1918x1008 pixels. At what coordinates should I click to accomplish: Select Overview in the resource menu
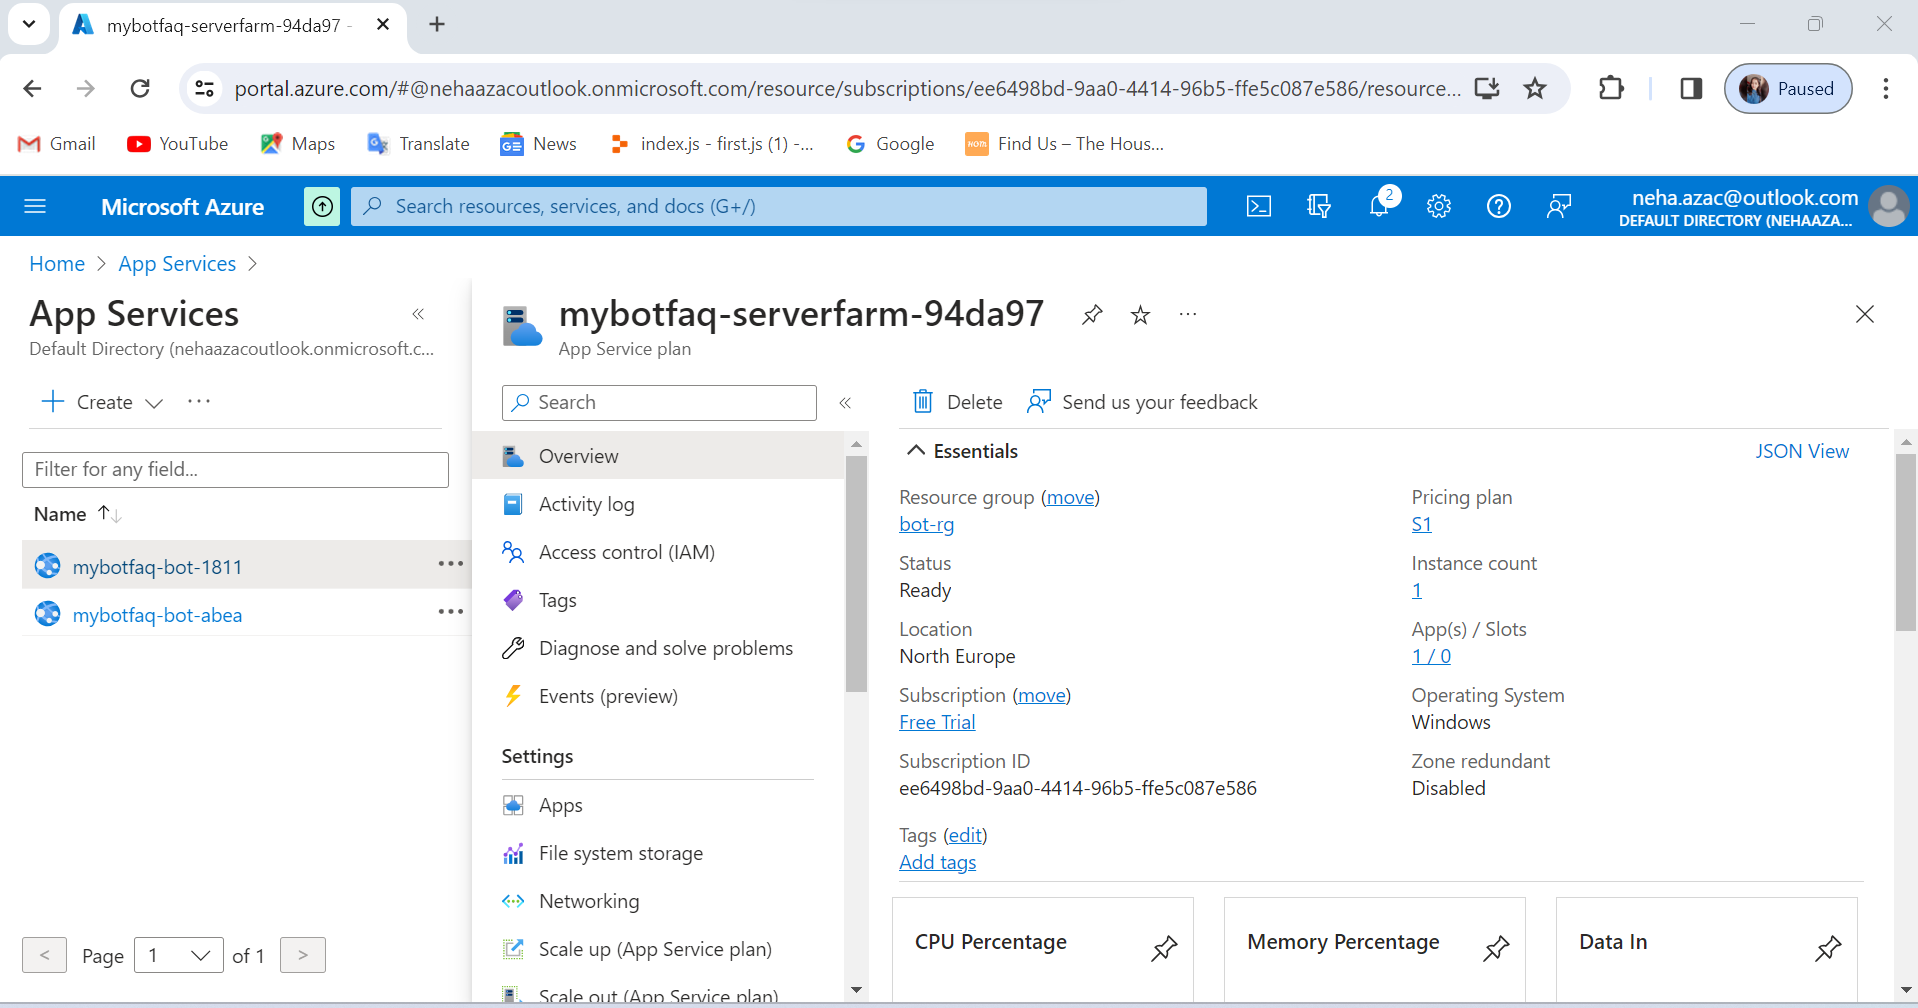pos(658,456)
